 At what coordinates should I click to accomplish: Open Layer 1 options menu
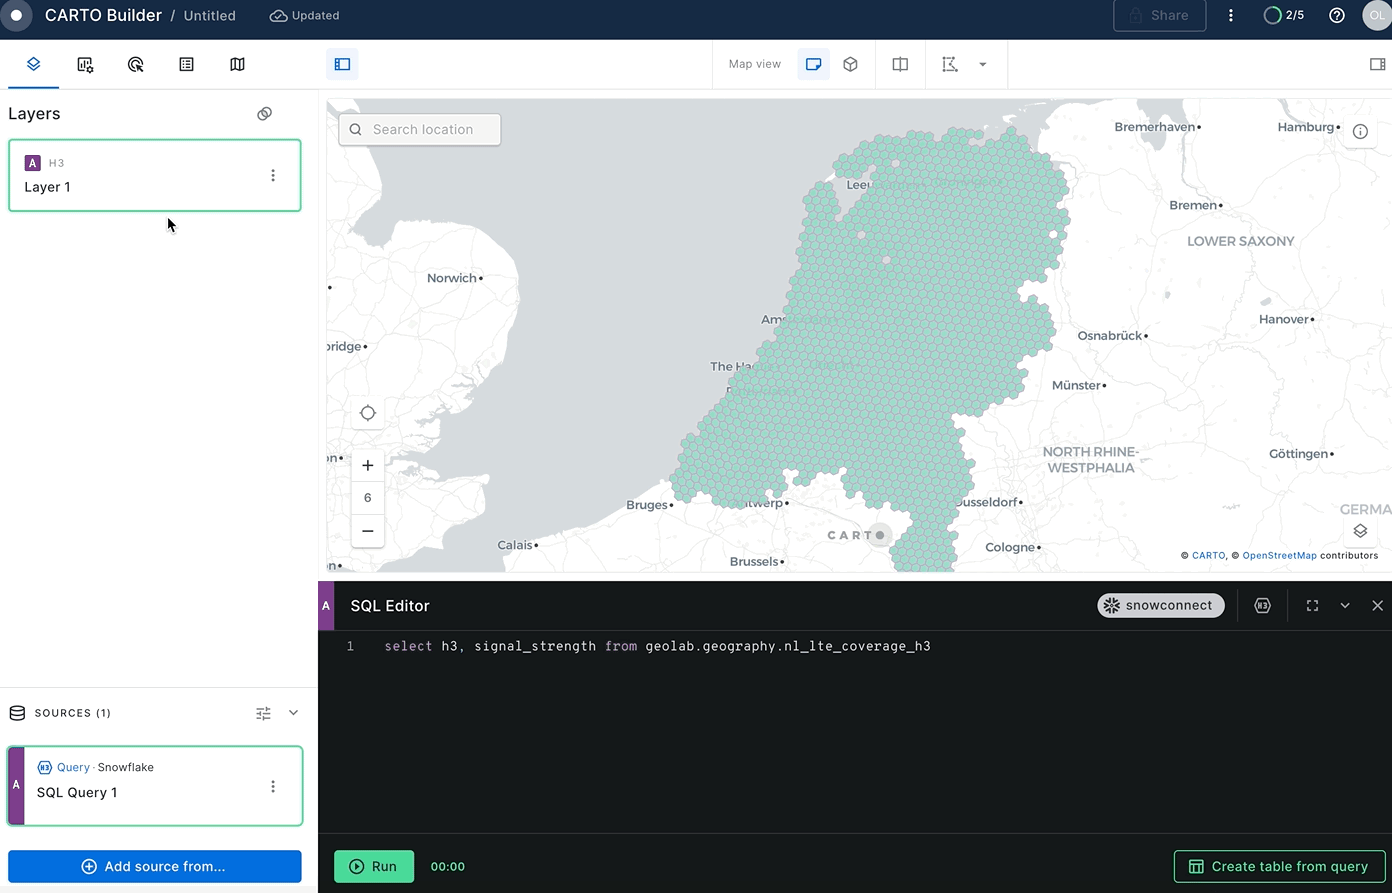(272, 175)
